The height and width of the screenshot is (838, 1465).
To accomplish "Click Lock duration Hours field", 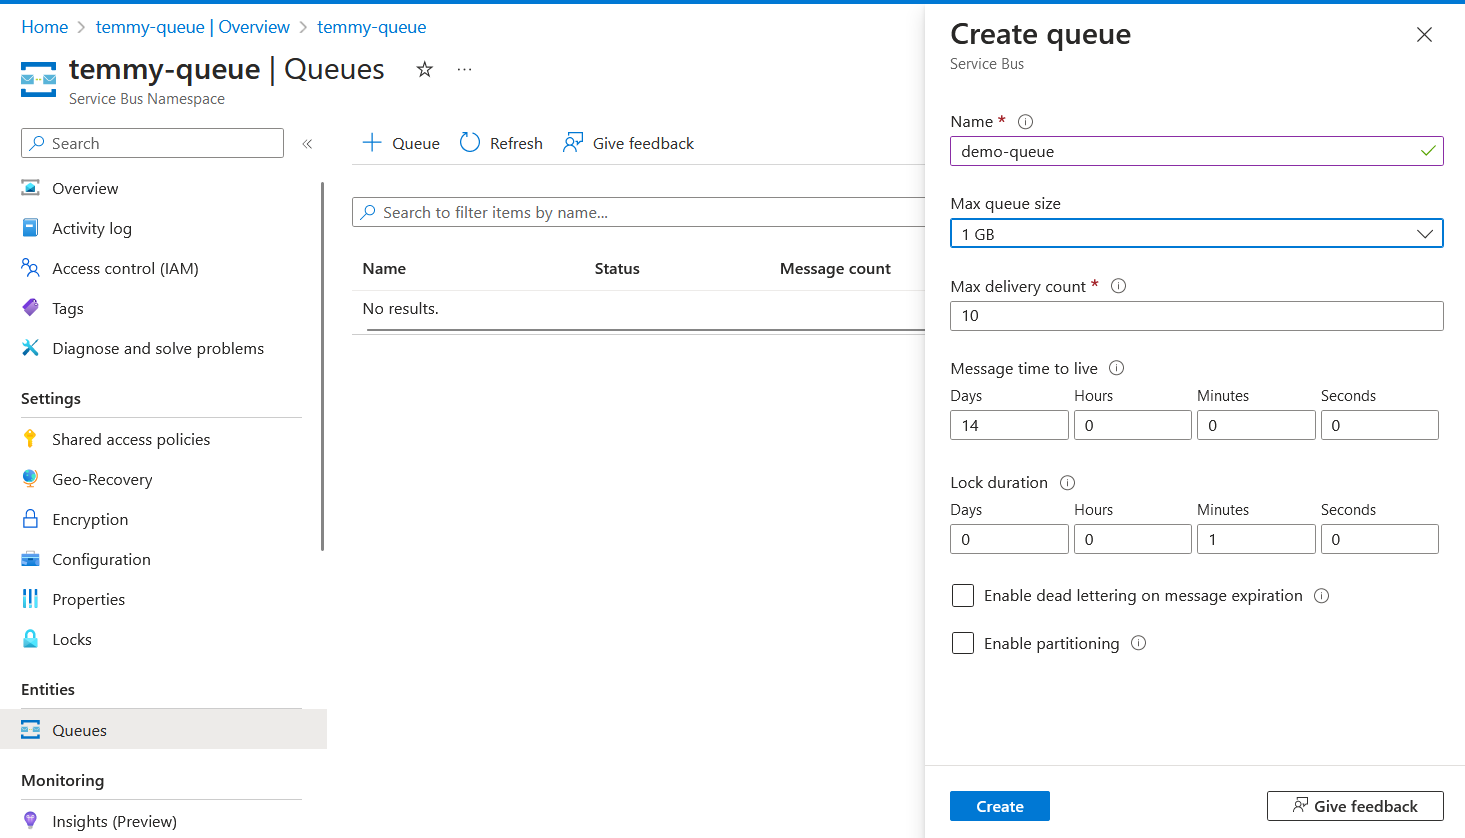I will pyautogui.click(x=1133, y=539).
